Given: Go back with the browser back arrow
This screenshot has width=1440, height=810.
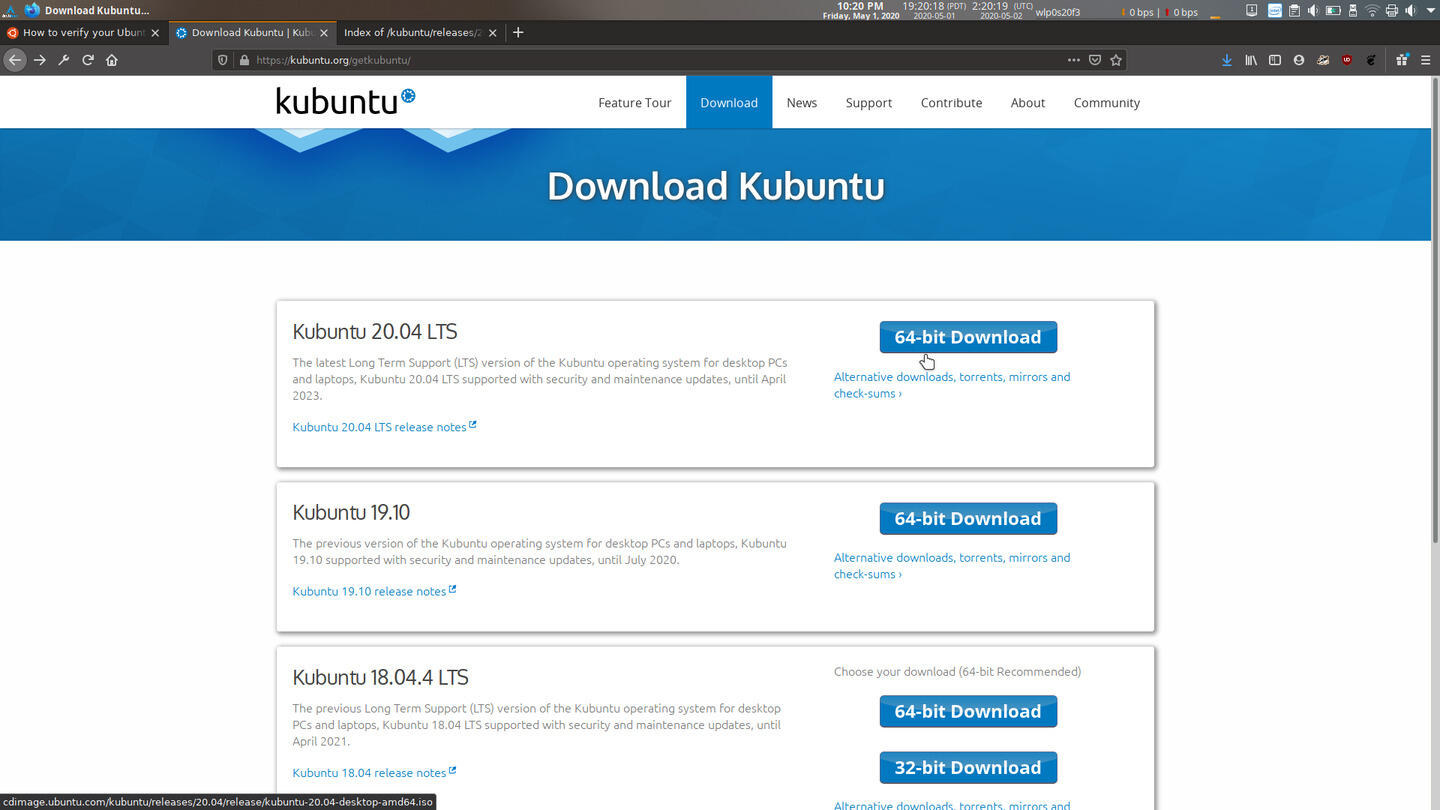Looking at the screenshot, I should 14,60.
